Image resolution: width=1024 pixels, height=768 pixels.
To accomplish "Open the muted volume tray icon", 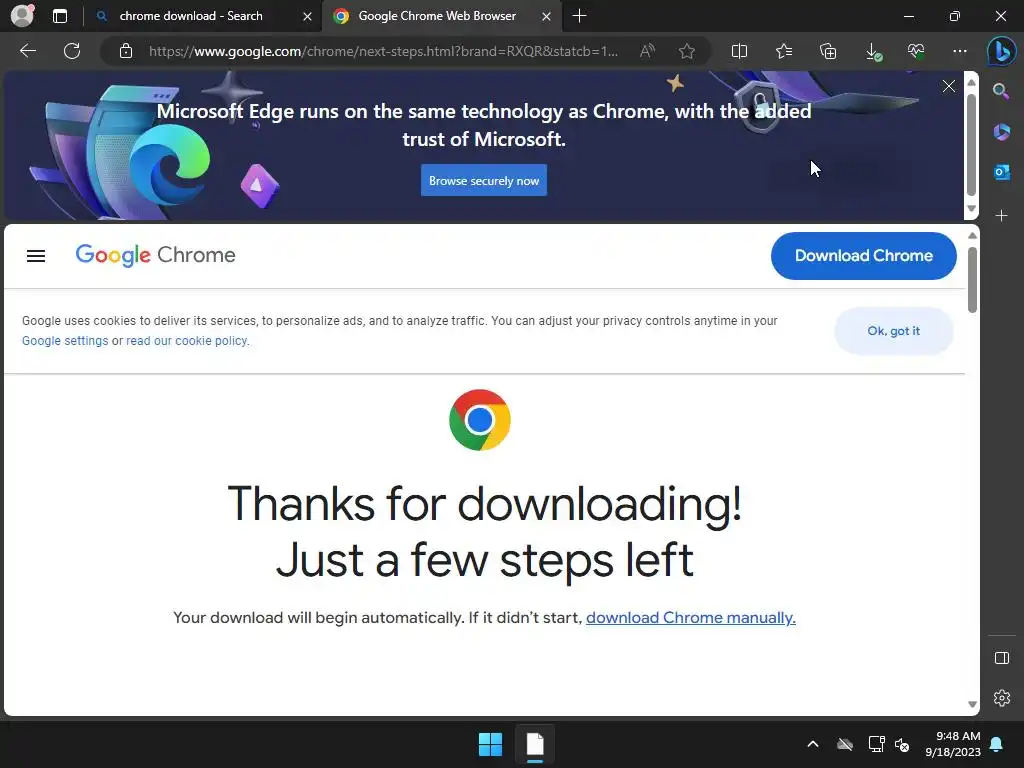I will (903, 744).
